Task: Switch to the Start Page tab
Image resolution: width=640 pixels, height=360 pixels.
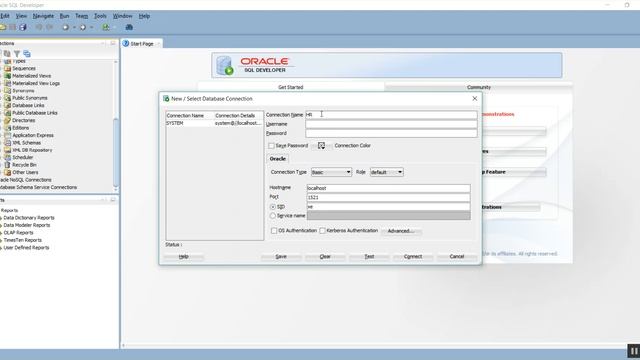Action: 142,43
